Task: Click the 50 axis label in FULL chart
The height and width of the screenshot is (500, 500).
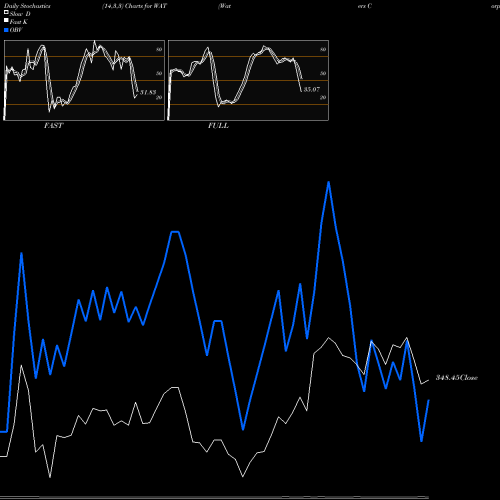Action: pyautogui.click(x=323, y=73)
